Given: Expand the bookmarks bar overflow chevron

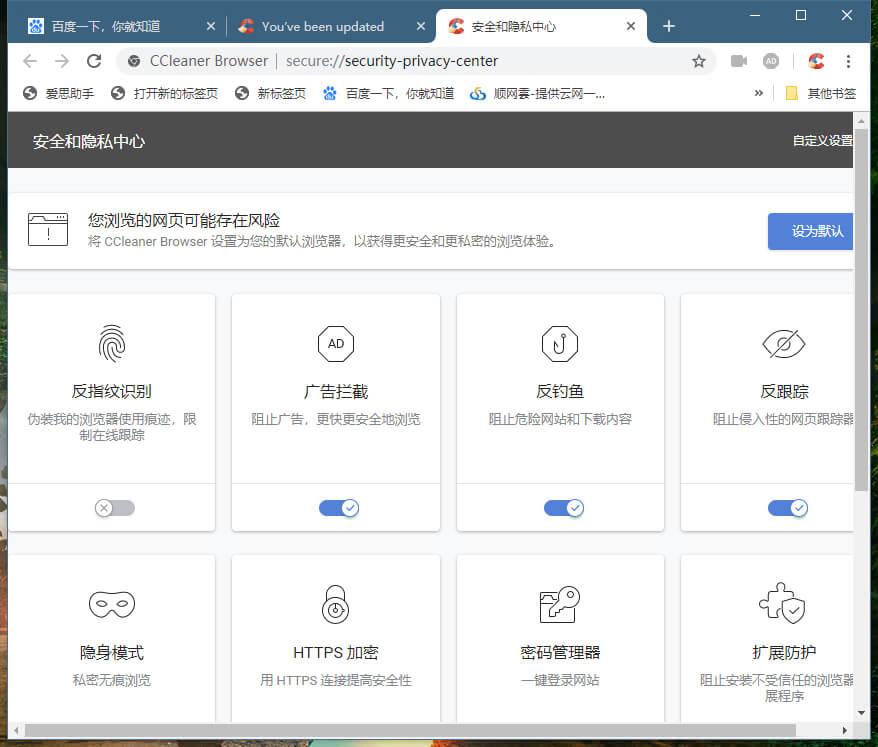Looking at the screenshot, I should click(760, 93).
